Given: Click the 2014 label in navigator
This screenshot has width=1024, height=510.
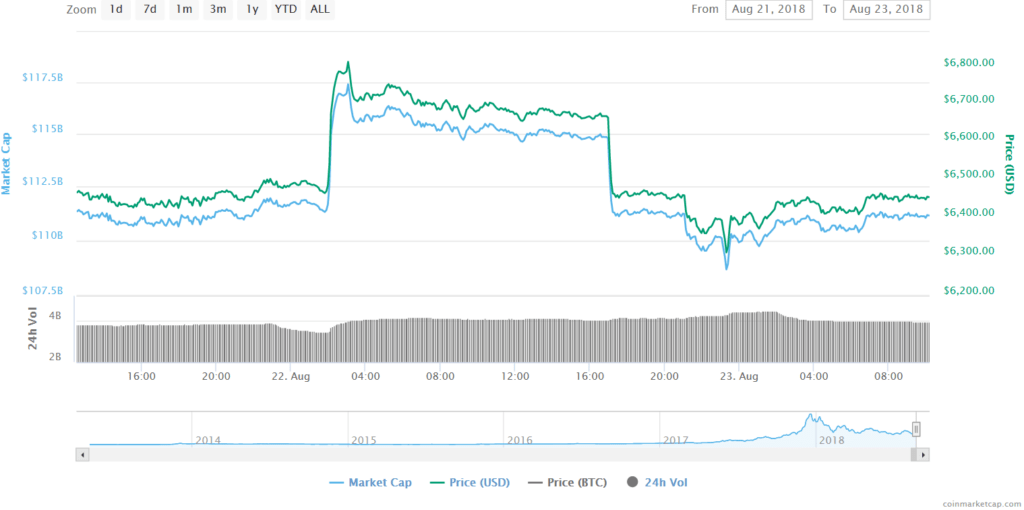Looking at the screenshot, I should [x=208, y=440].
